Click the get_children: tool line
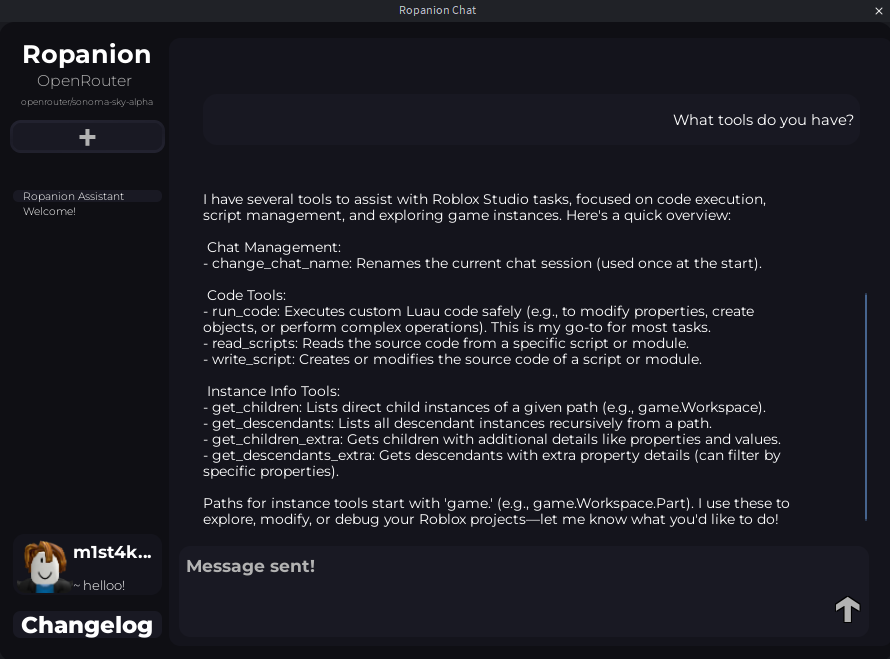 (x=484, y=407)
